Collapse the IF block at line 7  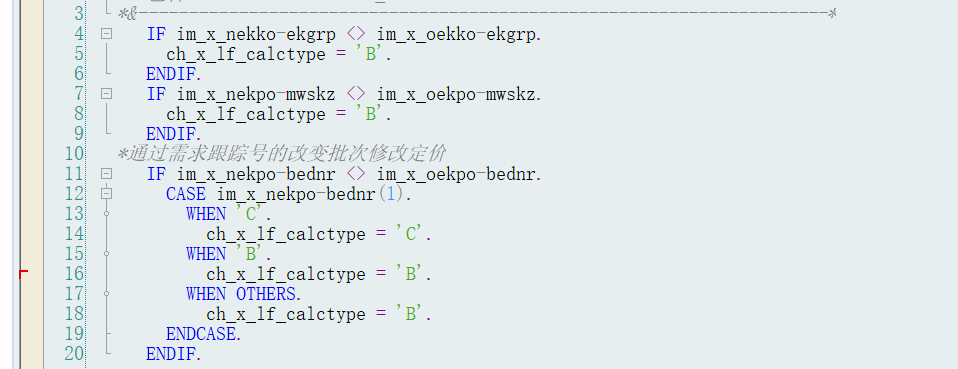[107, 94]
